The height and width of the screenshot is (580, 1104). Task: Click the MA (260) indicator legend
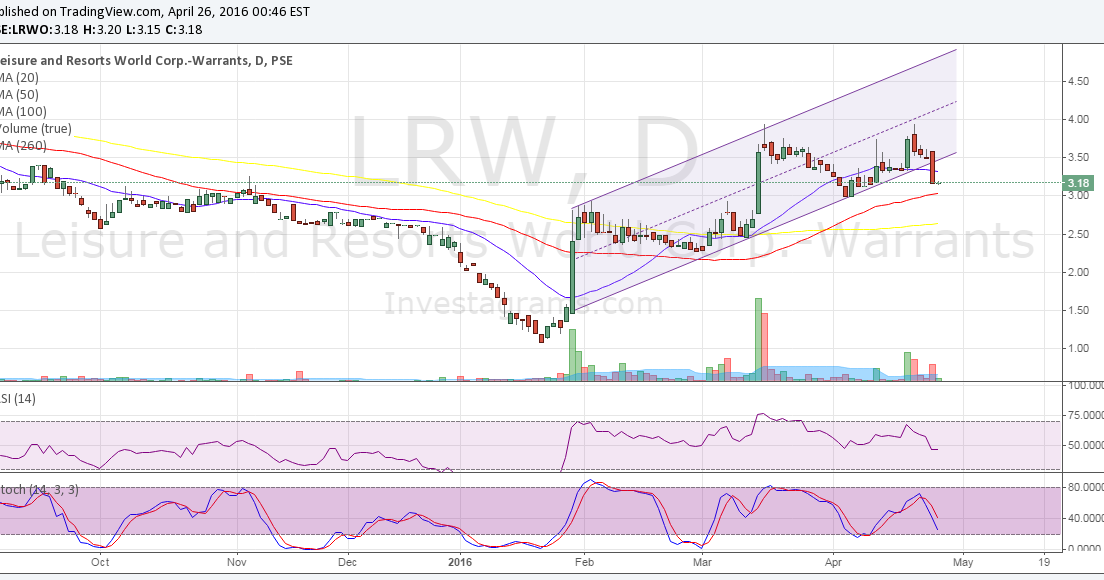[23, 145]
